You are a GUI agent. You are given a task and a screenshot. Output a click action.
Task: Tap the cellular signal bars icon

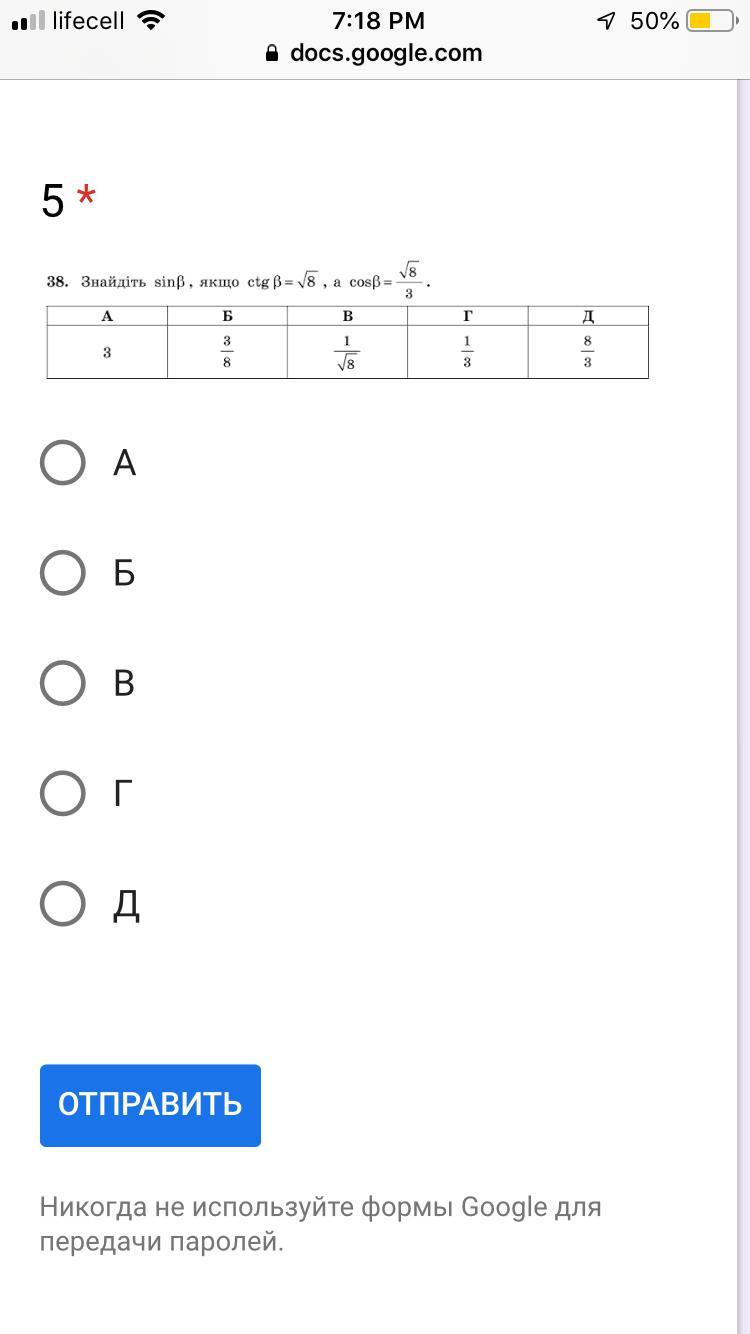28,21
